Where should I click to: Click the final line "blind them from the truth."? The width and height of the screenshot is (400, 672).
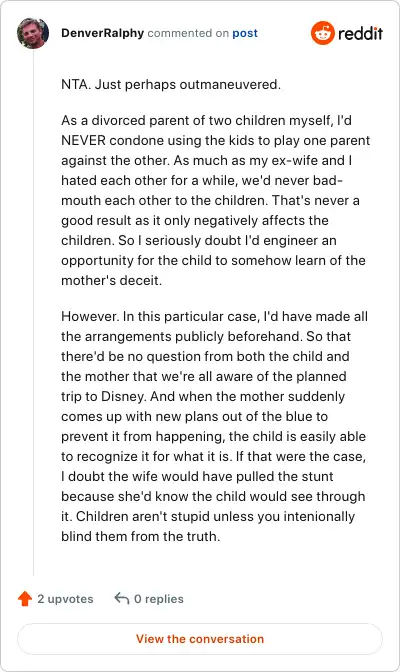141,536
